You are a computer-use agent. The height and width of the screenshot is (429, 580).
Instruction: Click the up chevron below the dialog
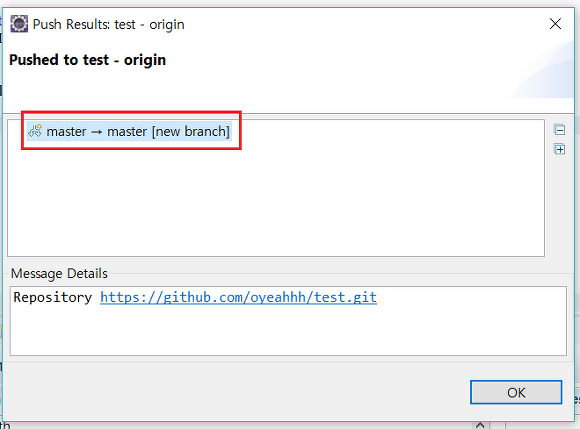click(480, 425)
